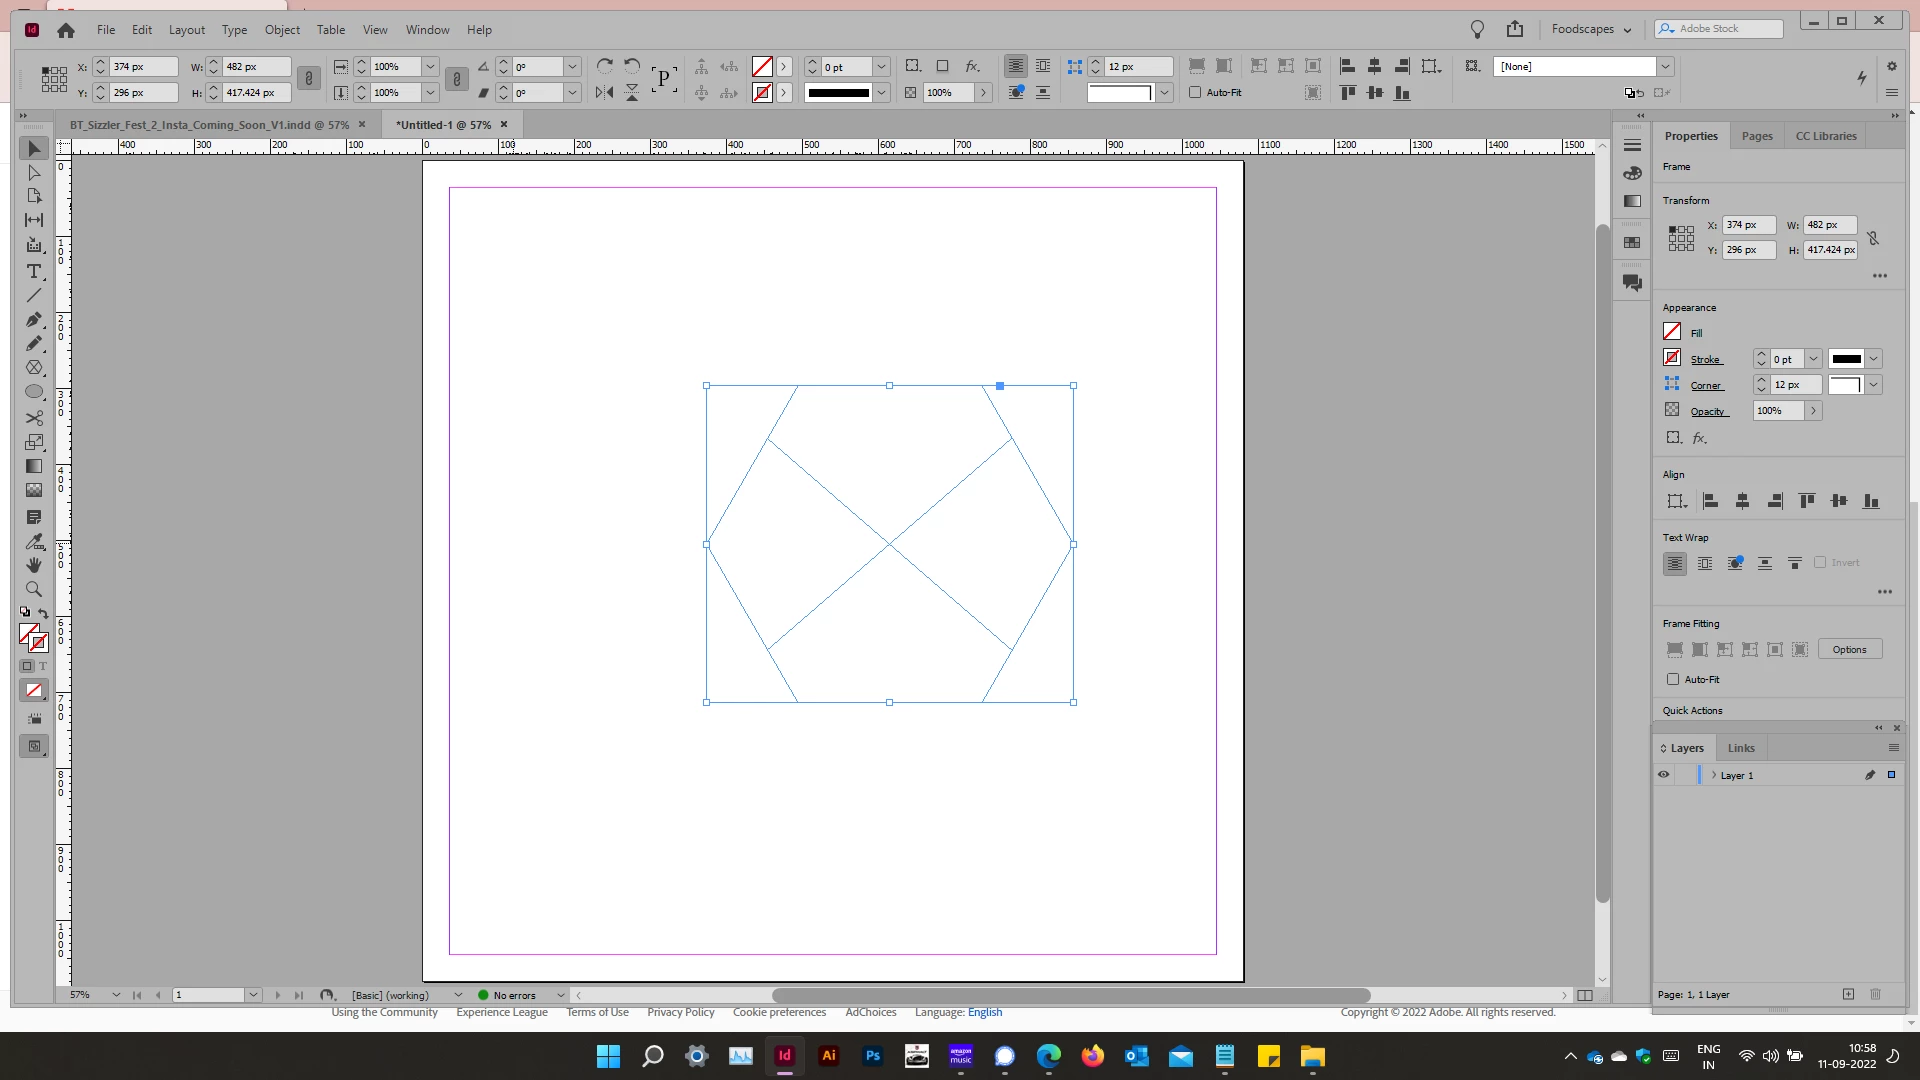Click rotate 90° clockwise icon
This screenshot has height=1080, width=1920.
(x=605, y=66)
